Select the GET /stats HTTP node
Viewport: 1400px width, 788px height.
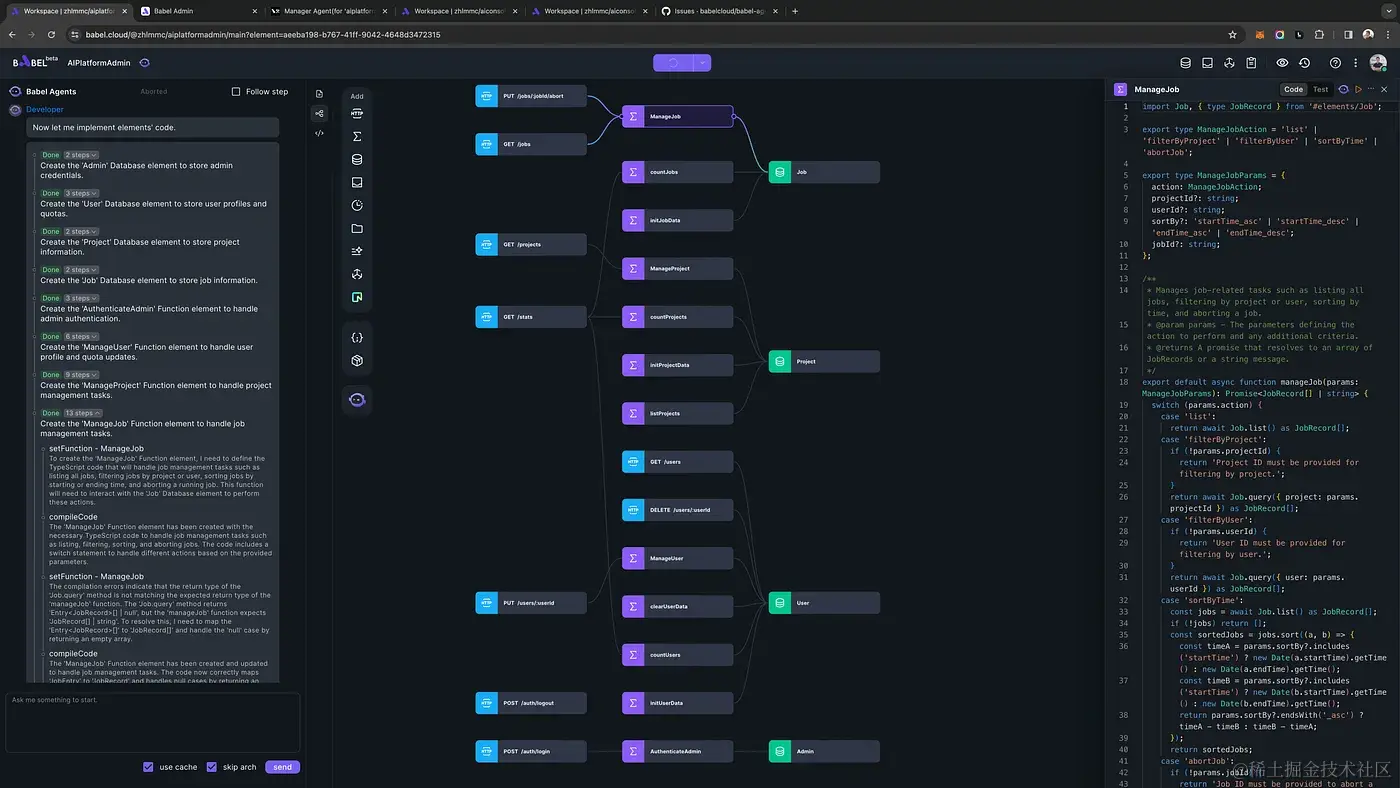pyautogui.click(x=531, y=317)
